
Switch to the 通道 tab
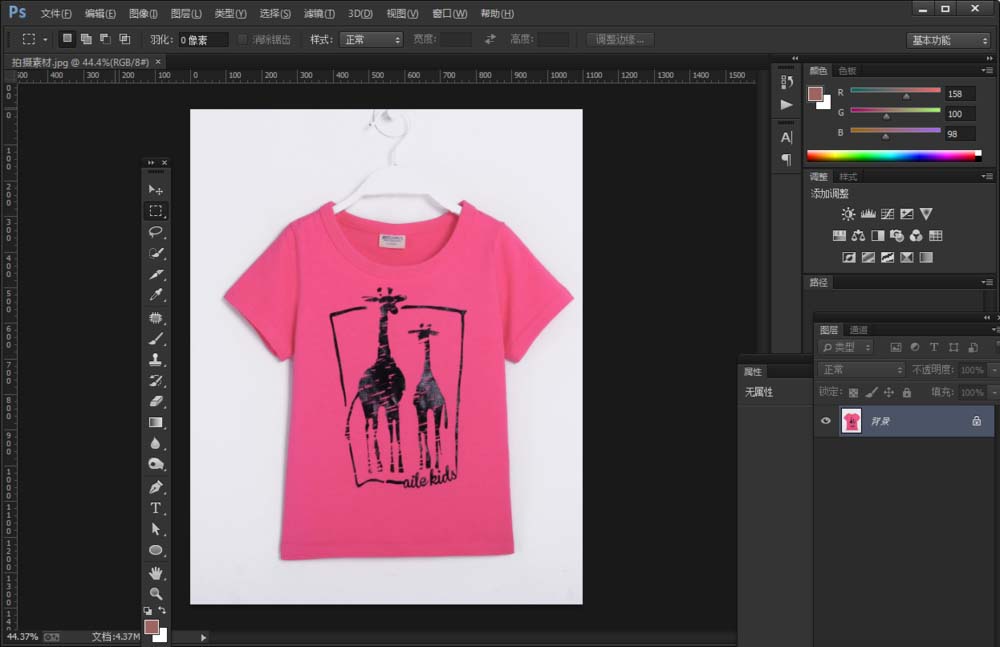859,330
